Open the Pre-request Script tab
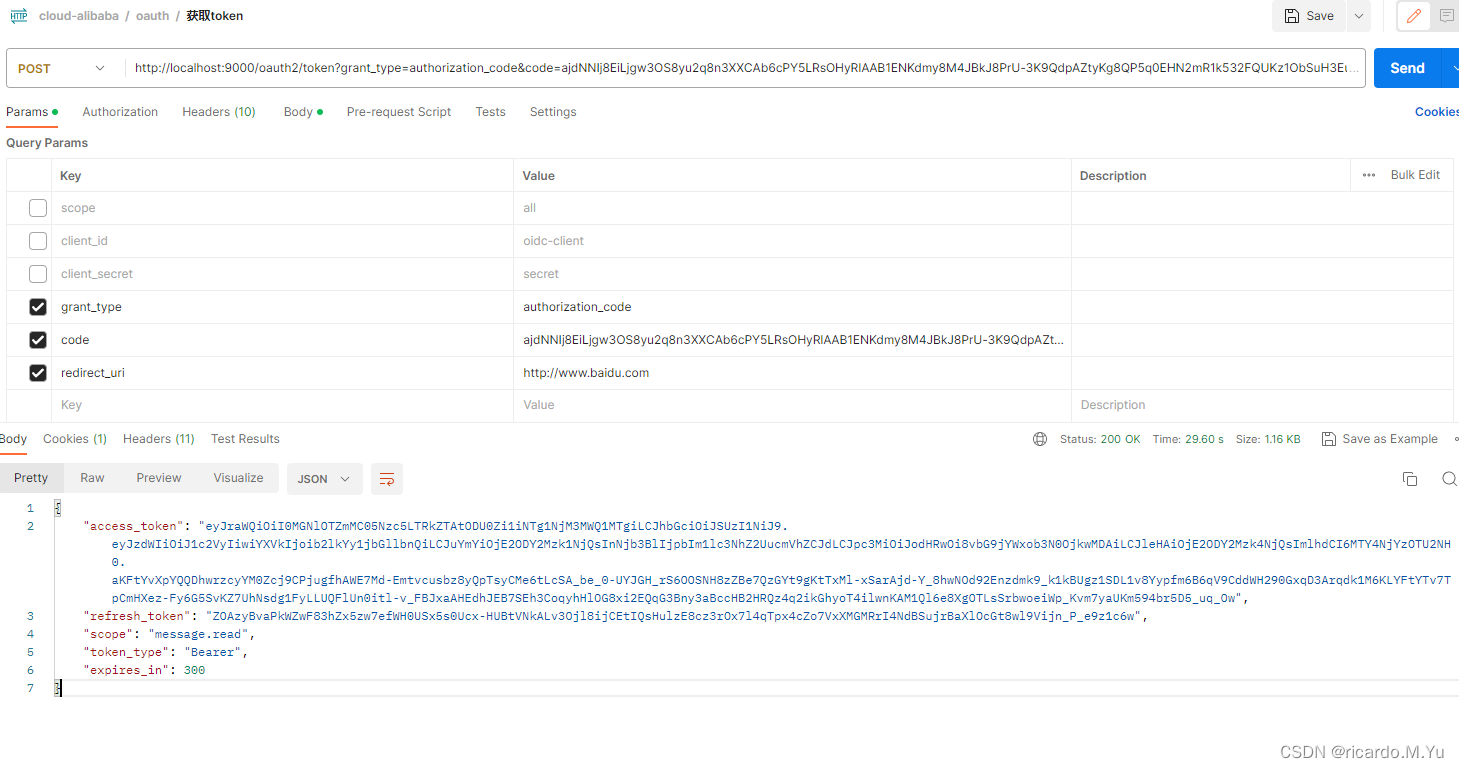This screenshot has width=1459, height=768. 399,112
